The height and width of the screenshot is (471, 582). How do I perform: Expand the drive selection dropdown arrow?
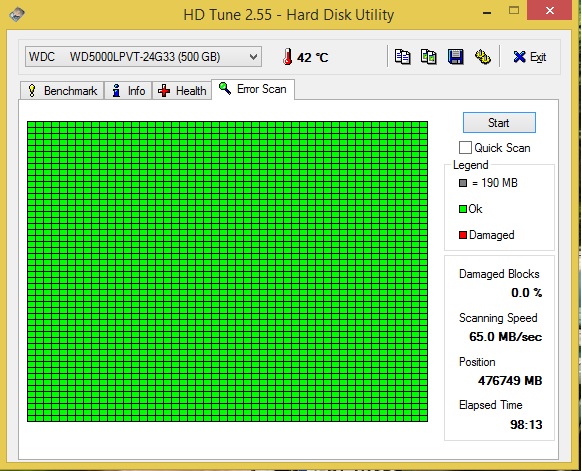pos(253,57)
